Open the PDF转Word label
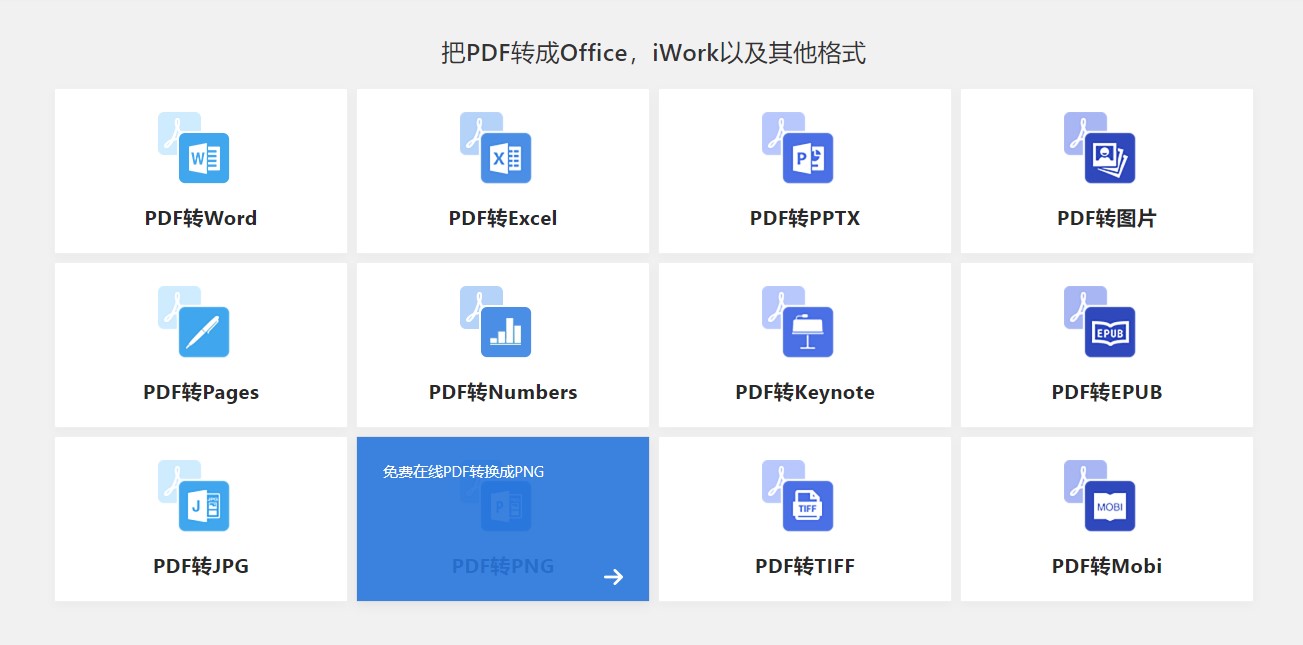Viewport: 1303px width, 645px height. click(201, 218)
